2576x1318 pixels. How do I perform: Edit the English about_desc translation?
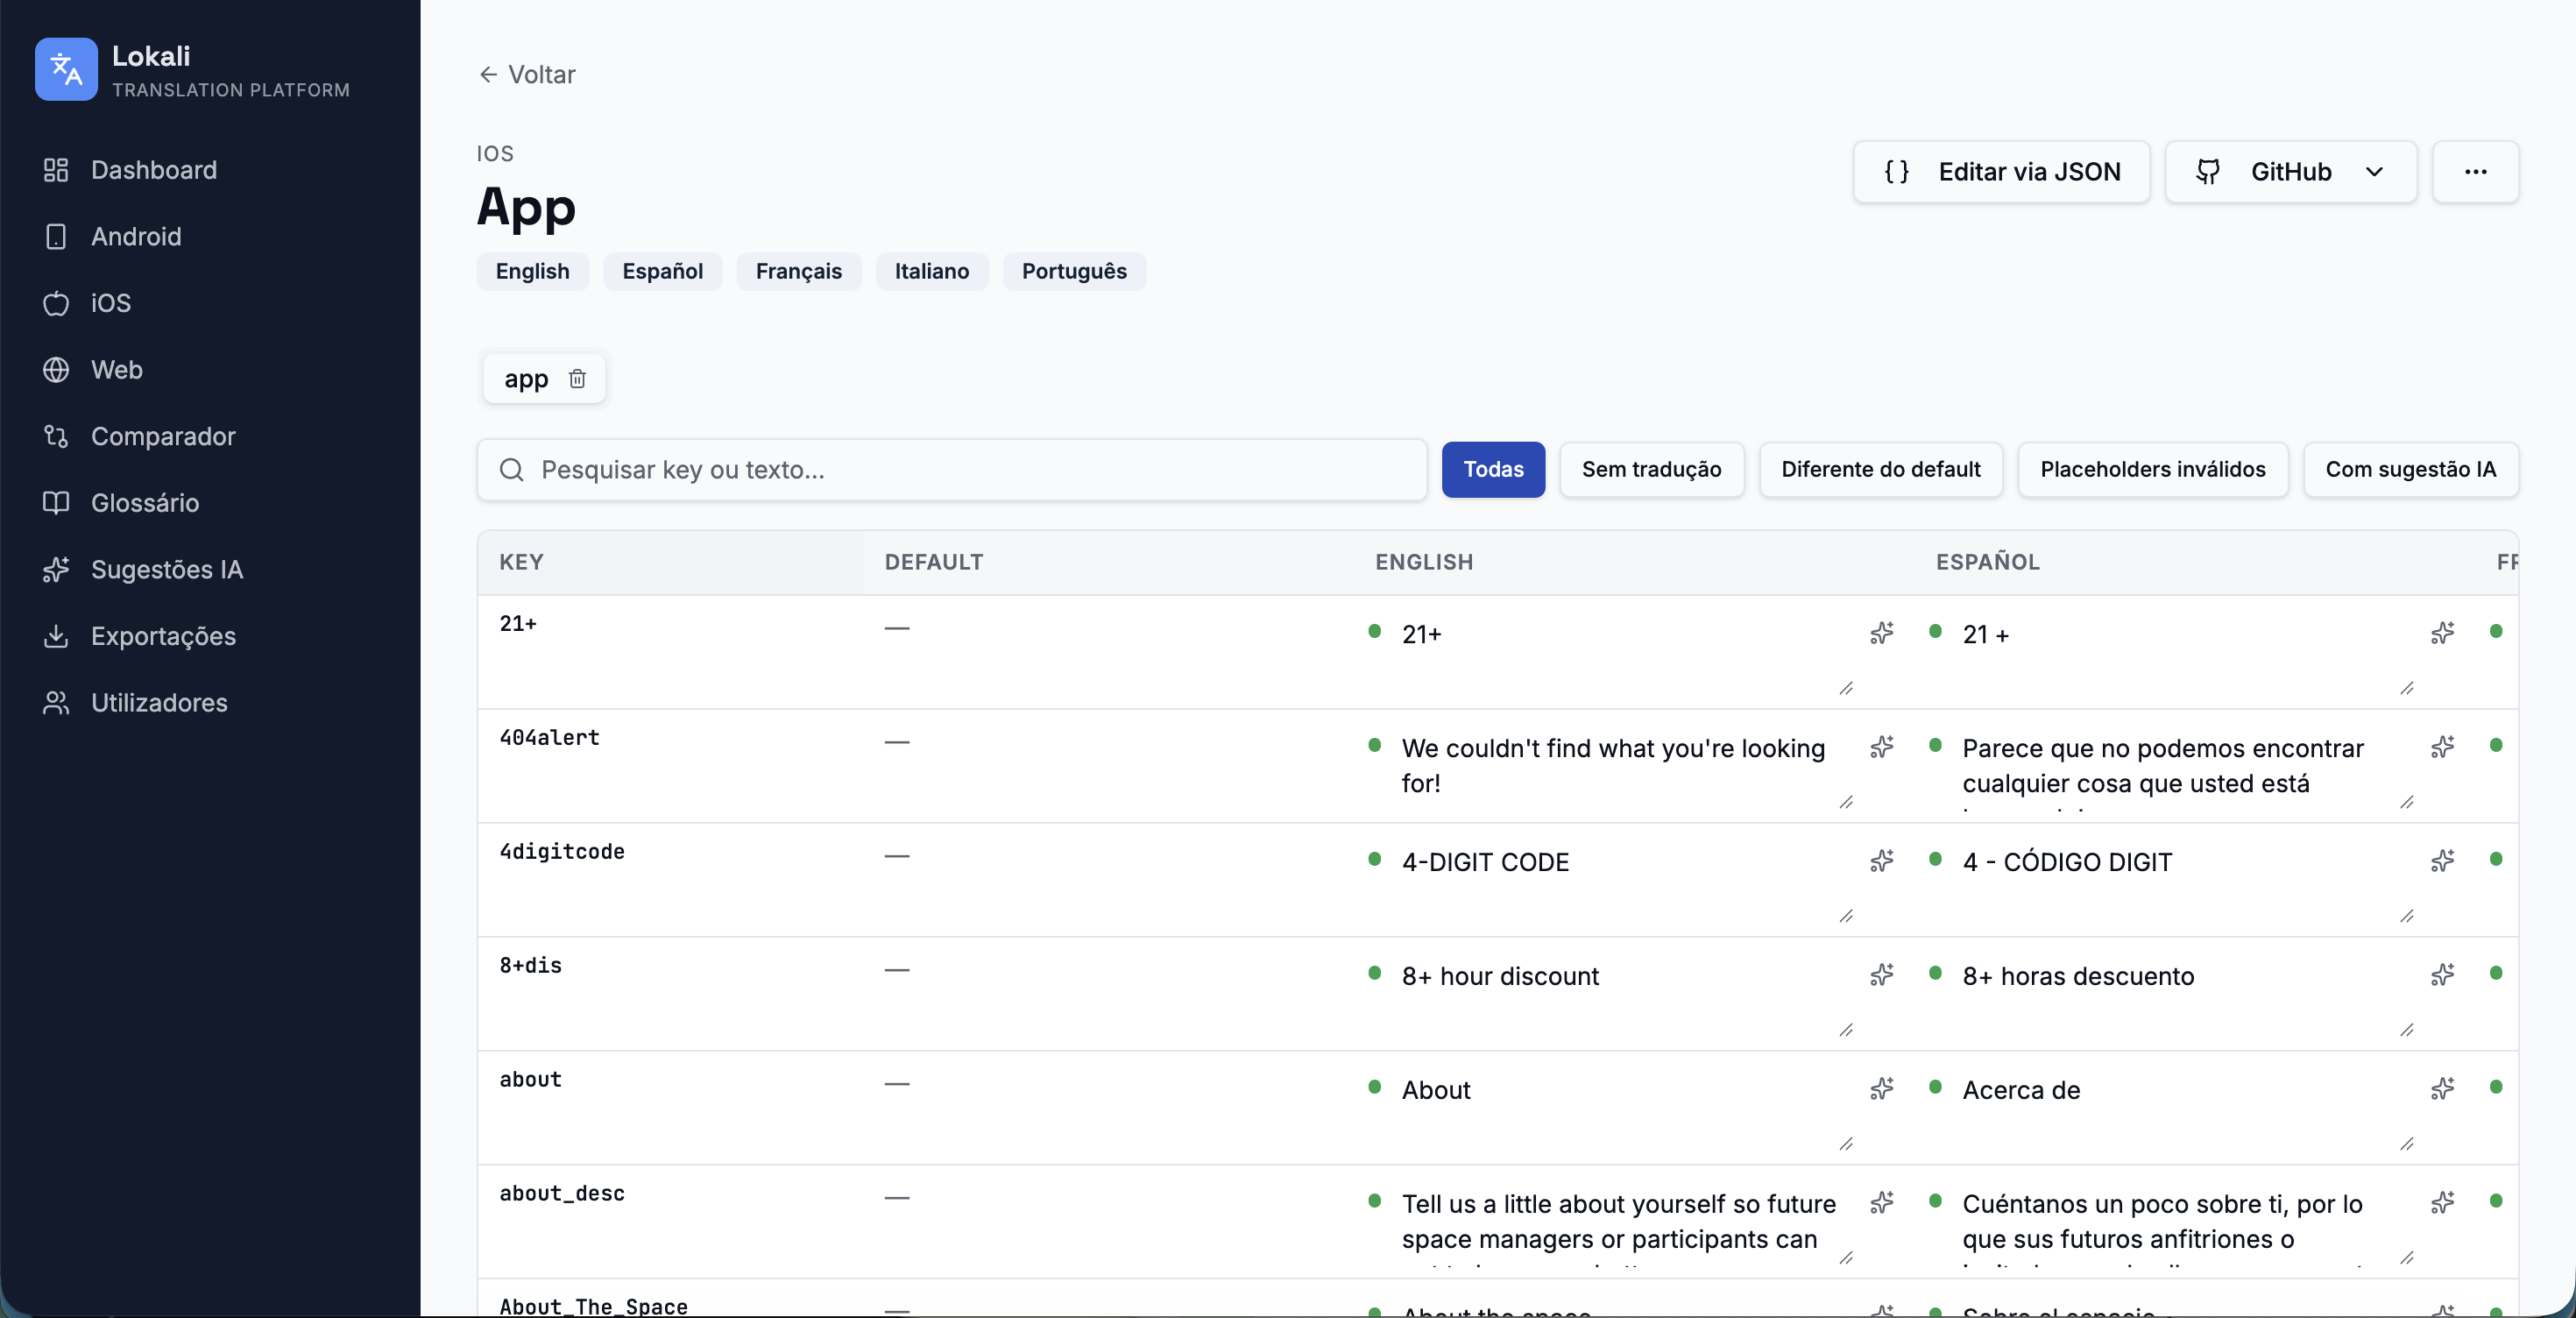pyautogui.click(x=1624, y=1224)
